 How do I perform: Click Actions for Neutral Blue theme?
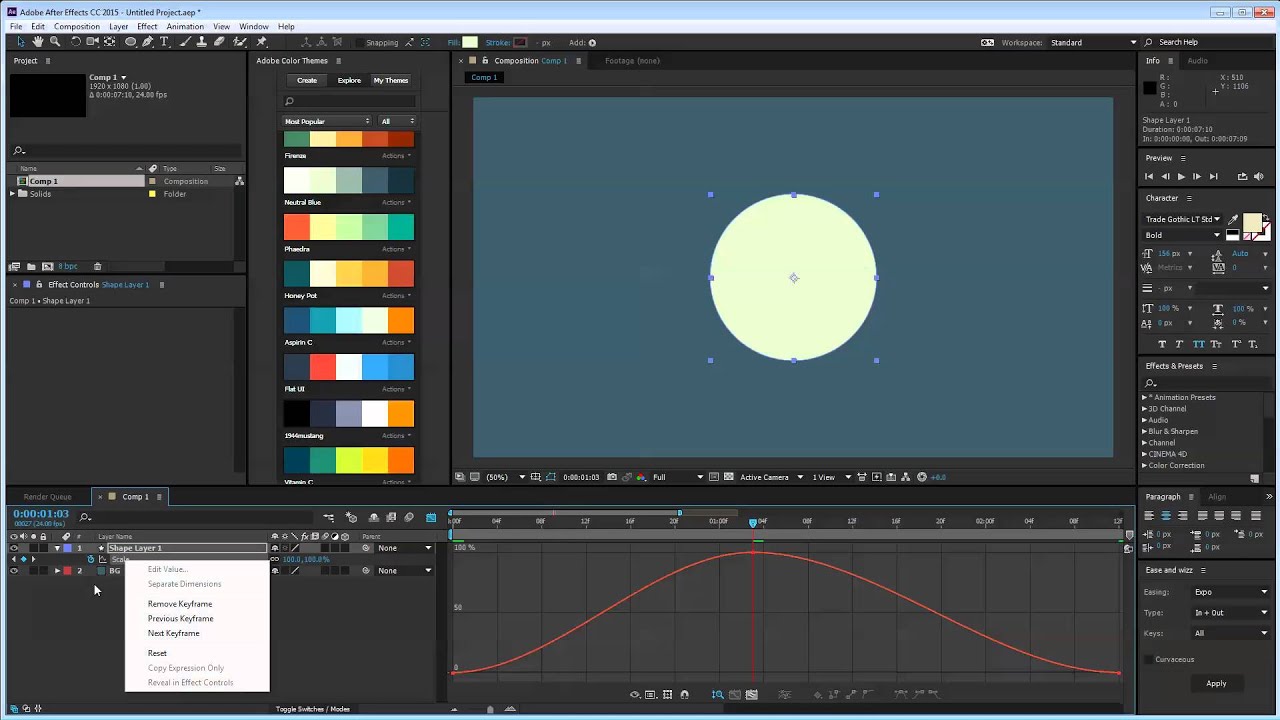pos(397,202)
